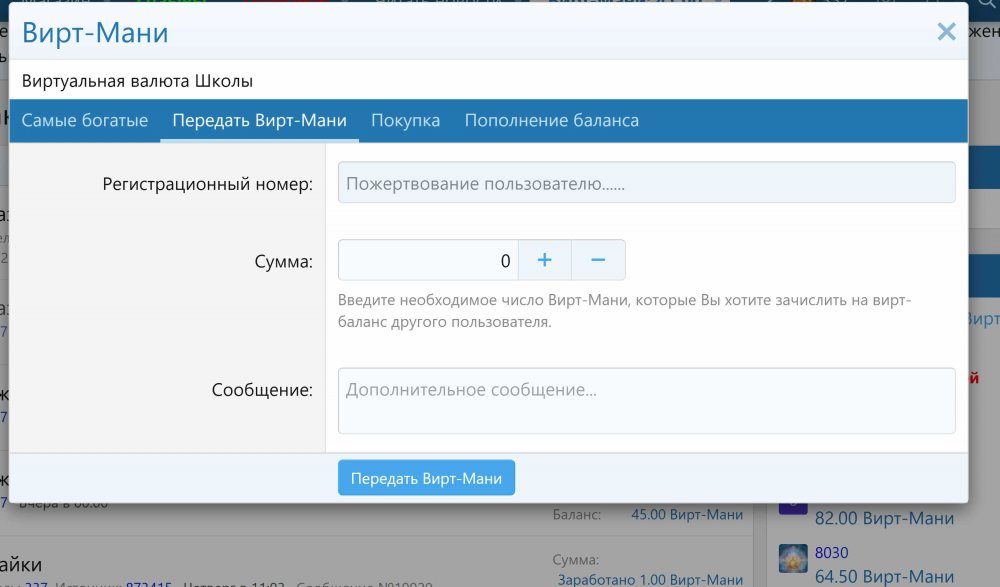Click the 45.00 Вирт-Мани balance value
Screen dimensions: 1000x587
[x=687, y=515]
